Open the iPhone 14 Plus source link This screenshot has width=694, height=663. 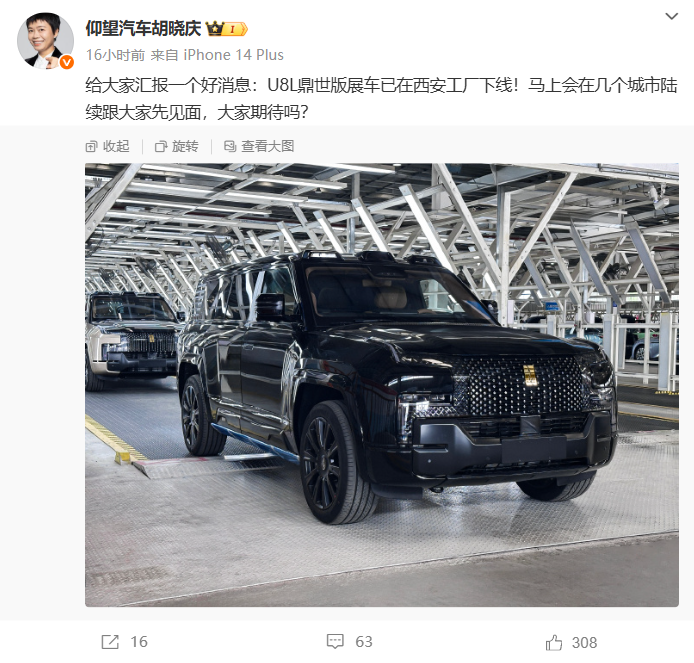[x=233, y=55]
